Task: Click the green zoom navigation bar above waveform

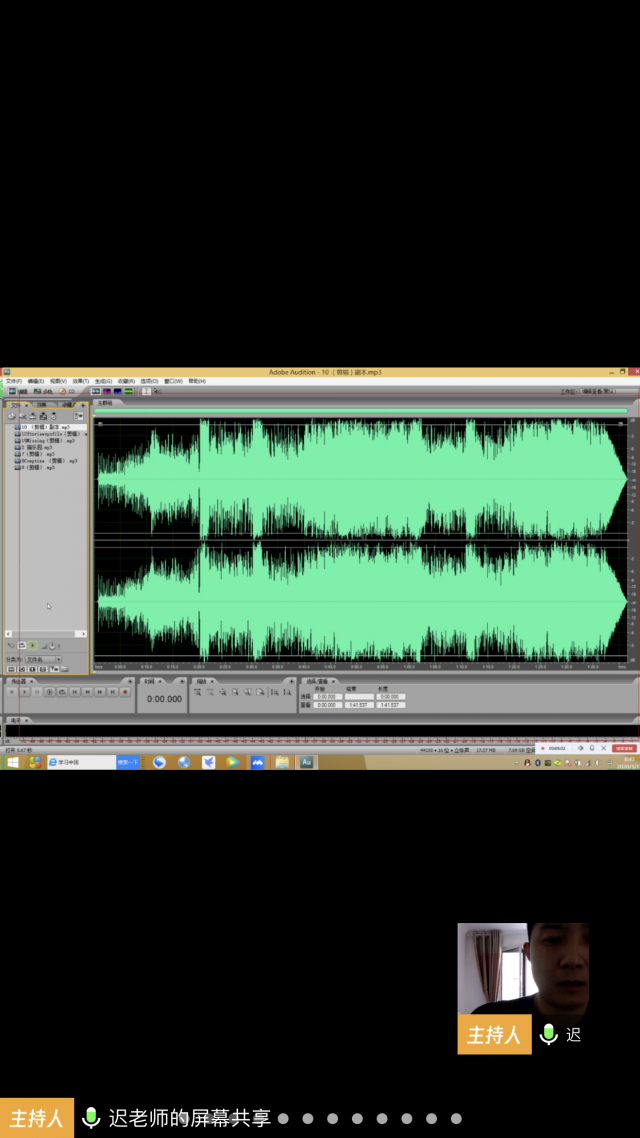Action: pyautogui.click(x=360, y=410)
